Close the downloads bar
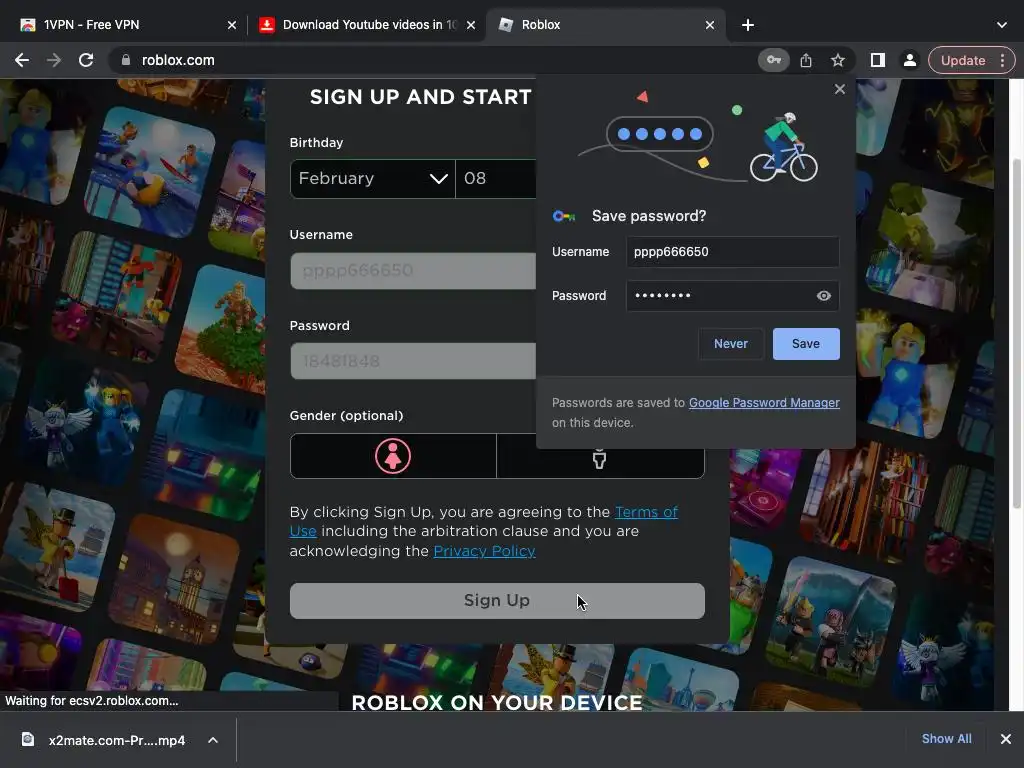 (1006, 739)
